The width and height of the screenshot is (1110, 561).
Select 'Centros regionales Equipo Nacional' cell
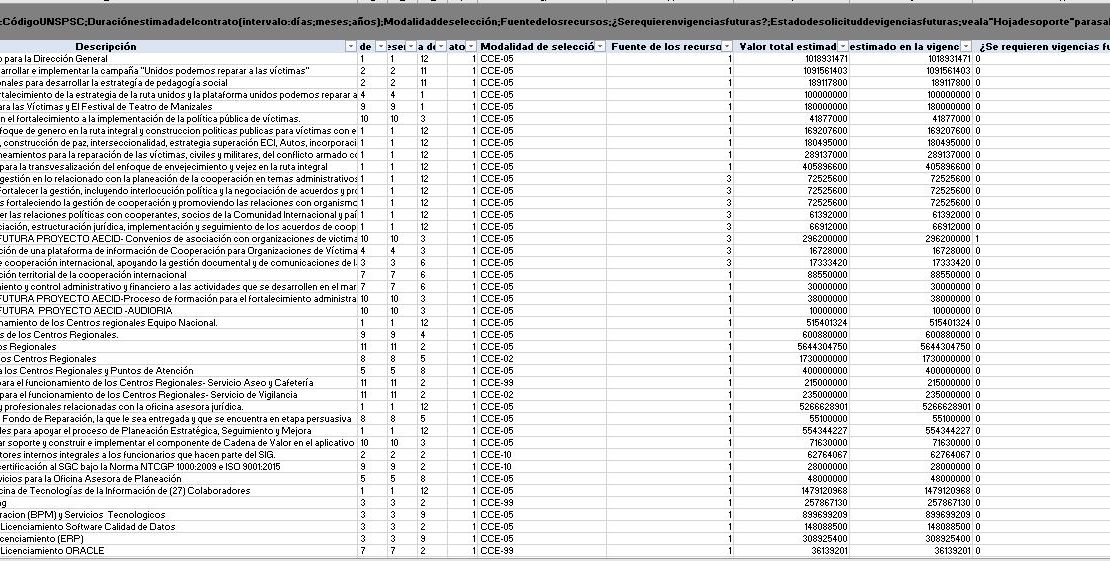178,323
